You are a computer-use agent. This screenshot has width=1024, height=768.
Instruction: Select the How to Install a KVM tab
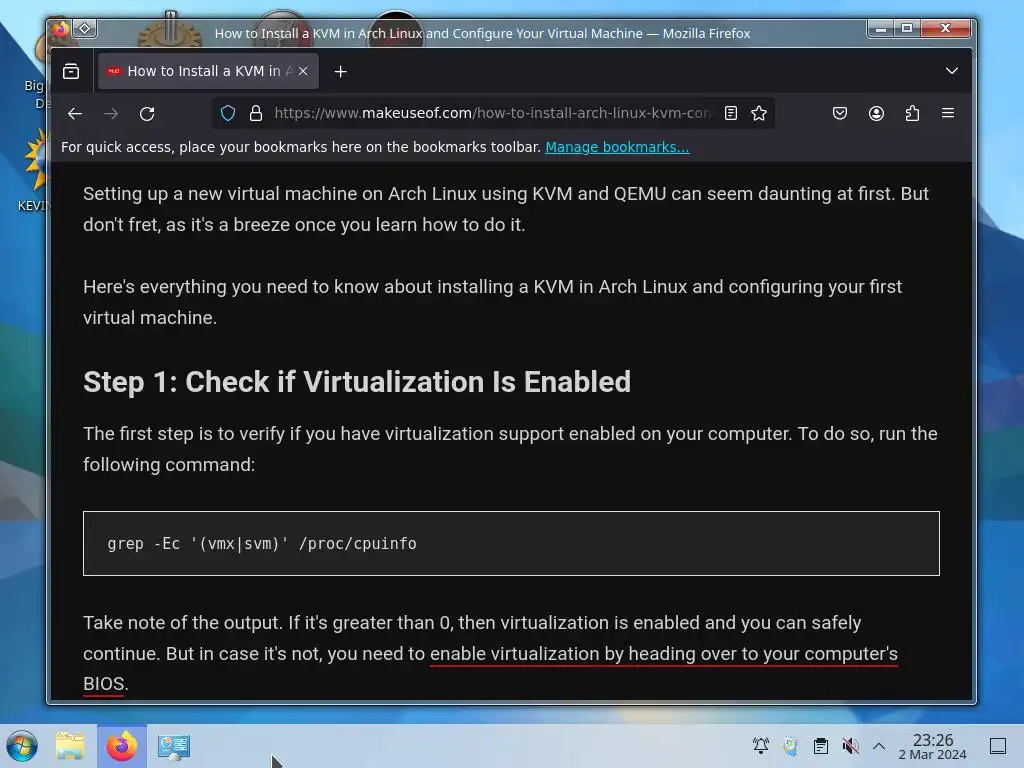tap(208, 71)
